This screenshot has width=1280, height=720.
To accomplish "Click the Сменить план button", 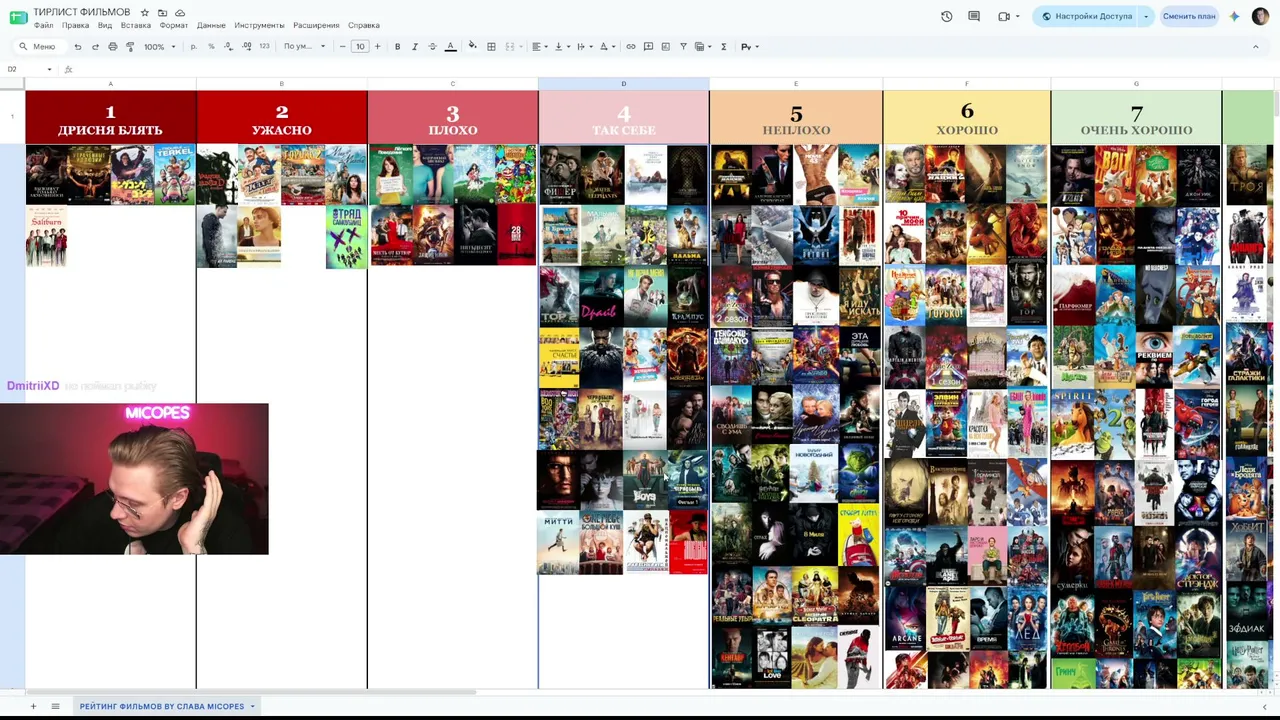I will pyautogui.click(x=1189, y=17).
